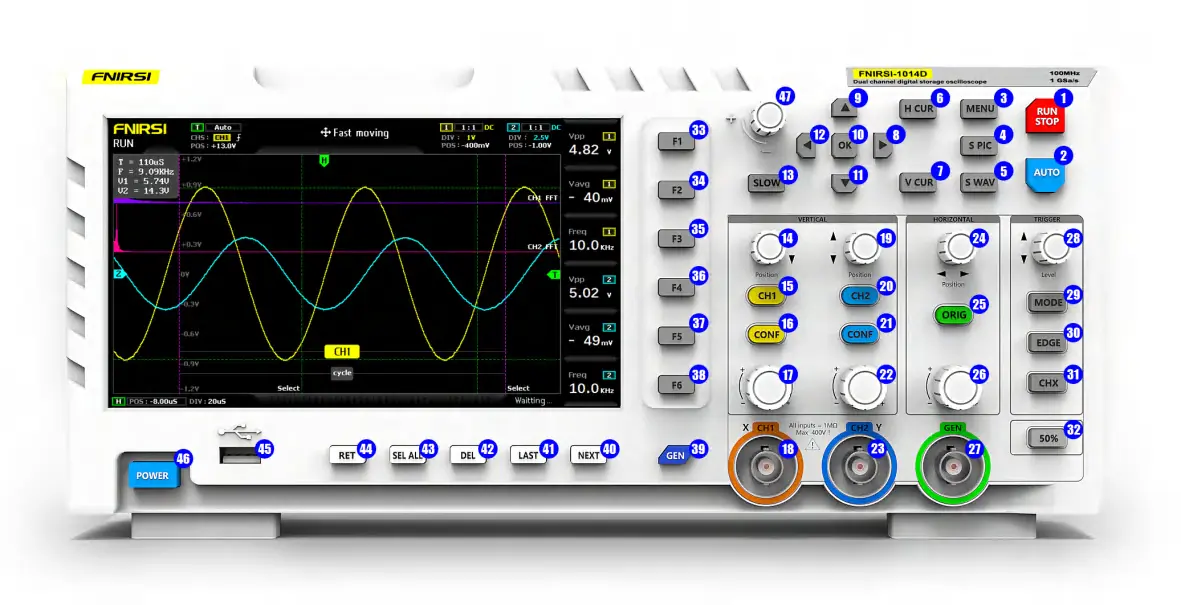1181x605 pixels.
Task: Click the large horizontal timebase knob
Action: tap(956, 388)
